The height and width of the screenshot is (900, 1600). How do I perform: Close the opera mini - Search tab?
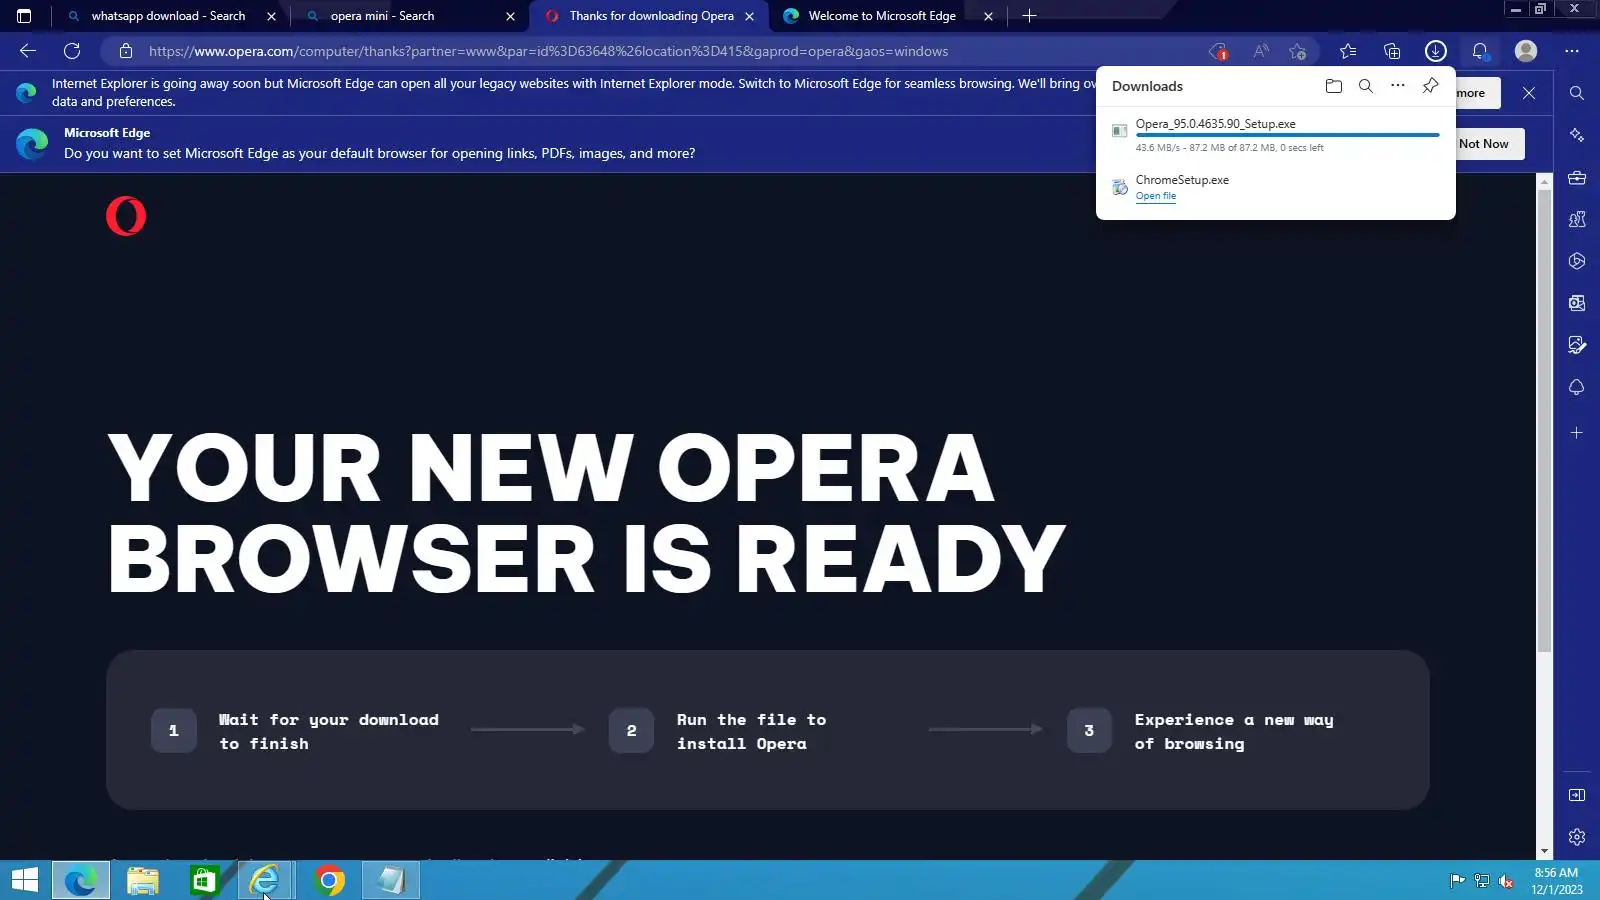click(x=510, y=16)
